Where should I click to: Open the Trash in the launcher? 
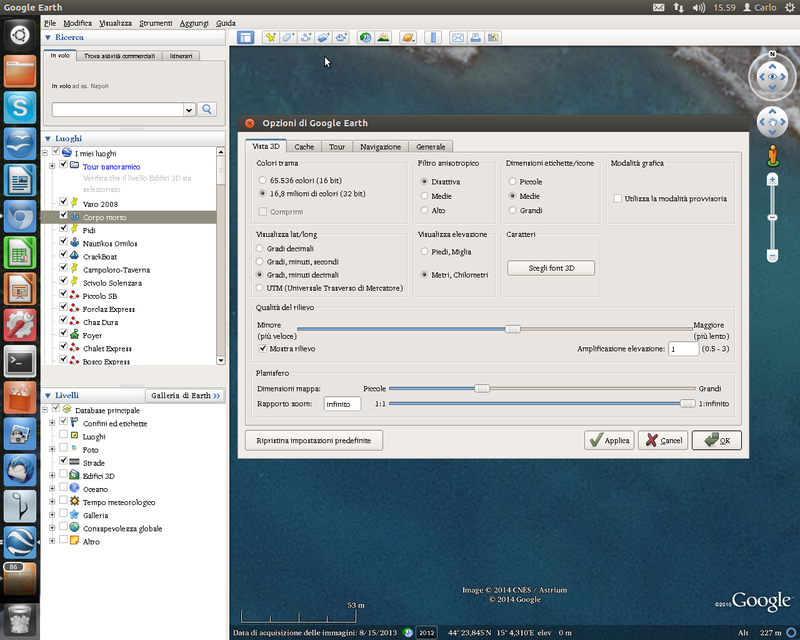click(x=20, y=620)
